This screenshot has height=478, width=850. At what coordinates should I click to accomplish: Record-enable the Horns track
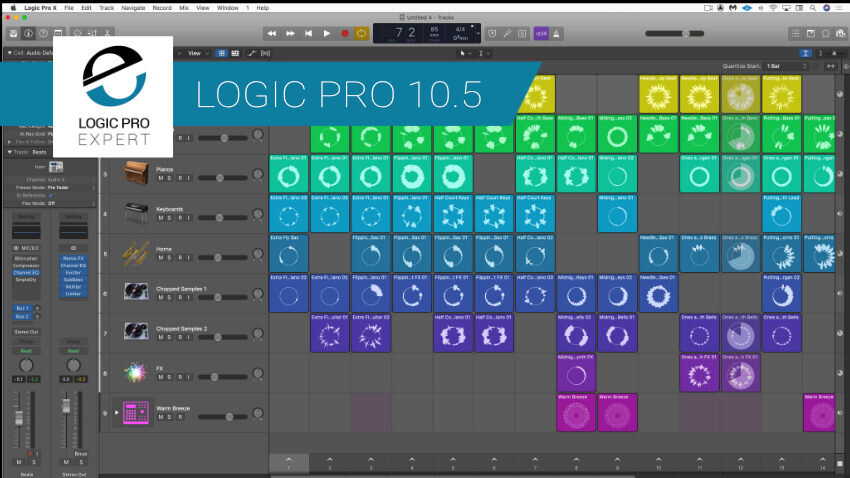181,257
